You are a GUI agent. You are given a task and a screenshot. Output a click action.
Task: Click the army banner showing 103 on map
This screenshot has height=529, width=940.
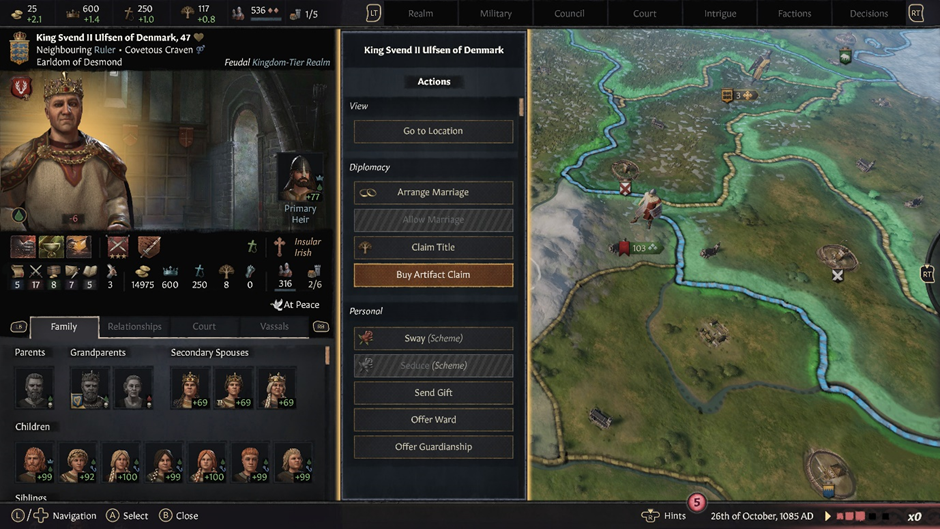click(x=638, y=248)
